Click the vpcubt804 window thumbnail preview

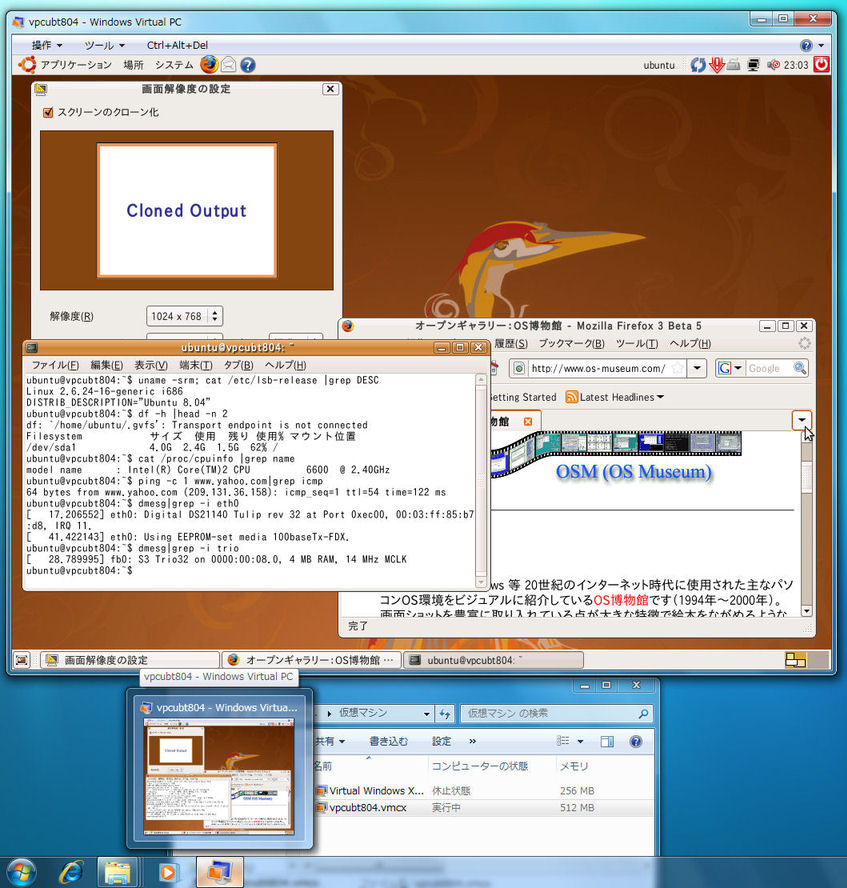[220, 776]
